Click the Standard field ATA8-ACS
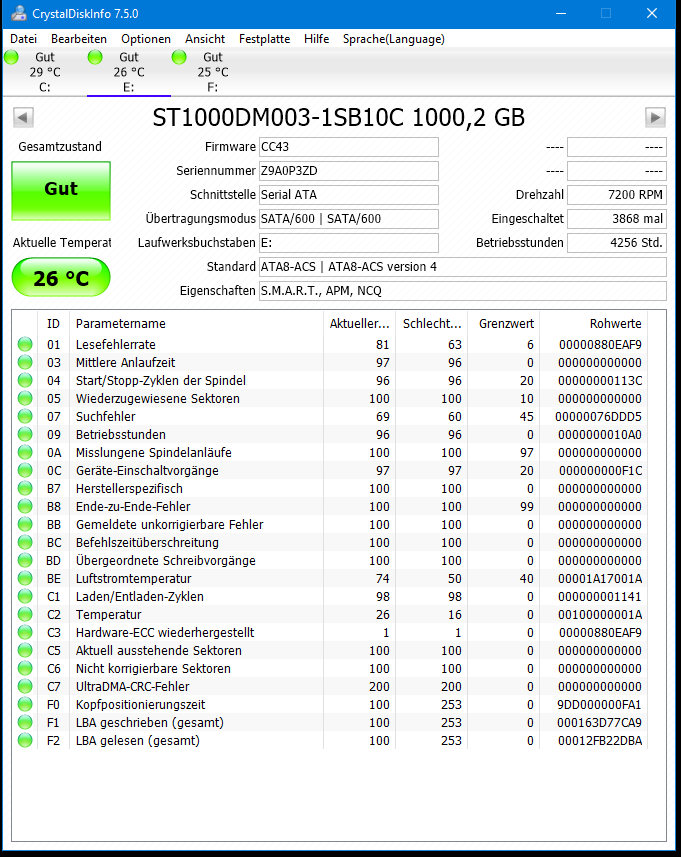This screenshot has width=681, height=857. 463,267
